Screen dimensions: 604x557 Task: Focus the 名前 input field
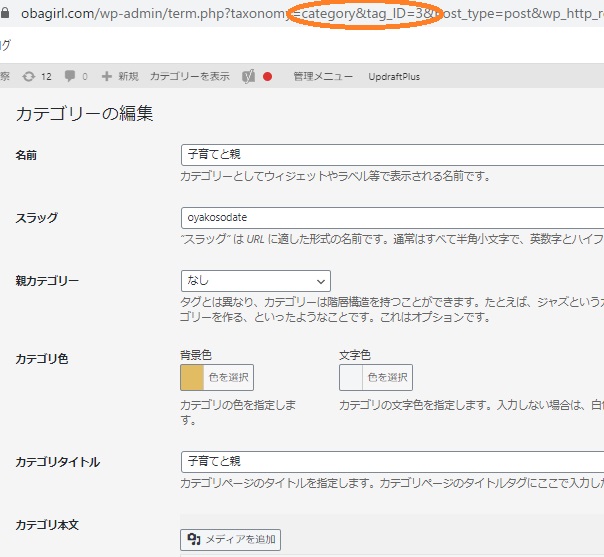click(392, 155)
